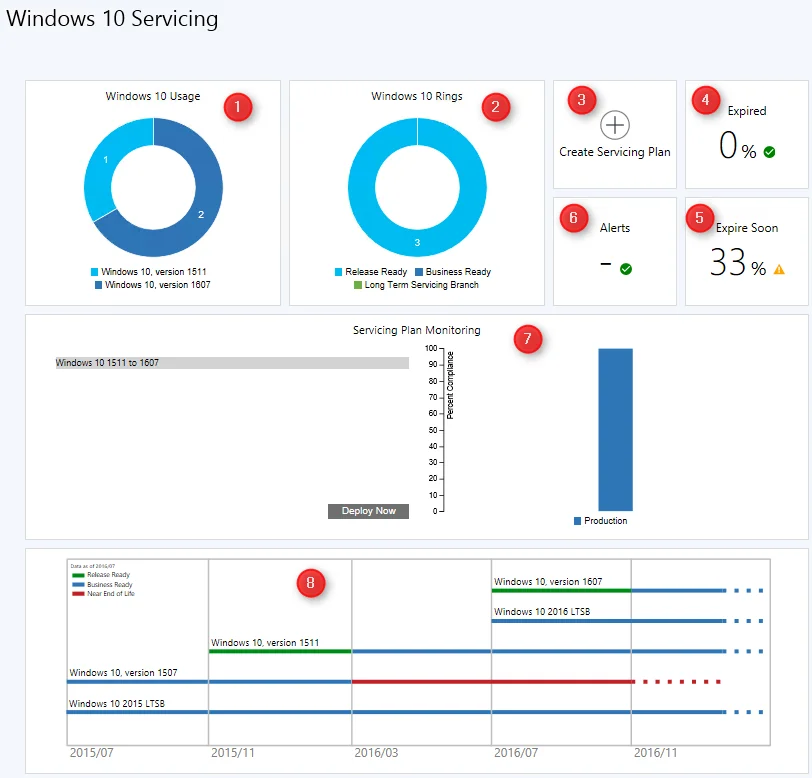Click the red Near End of Life legend swatch
Screen dimensions: 812x778
pos(78,594)
